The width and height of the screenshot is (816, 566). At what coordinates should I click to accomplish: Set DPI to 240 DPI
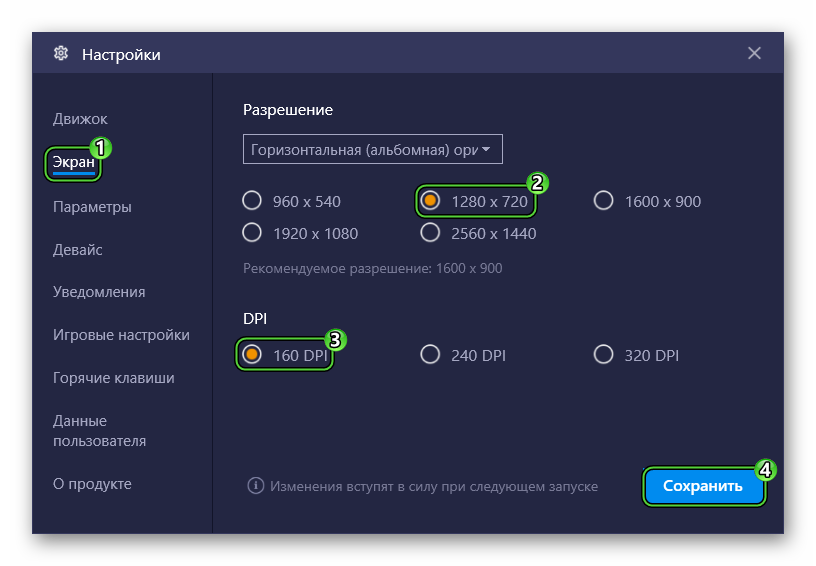coord(430,355)
